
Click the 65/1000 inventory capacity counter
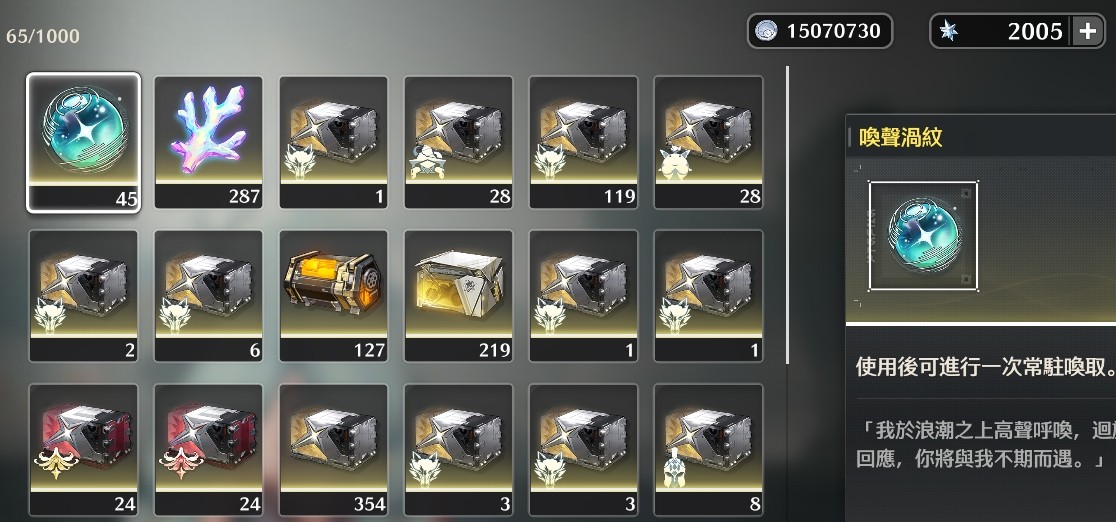pyautogui.click(x=43, y=36)
